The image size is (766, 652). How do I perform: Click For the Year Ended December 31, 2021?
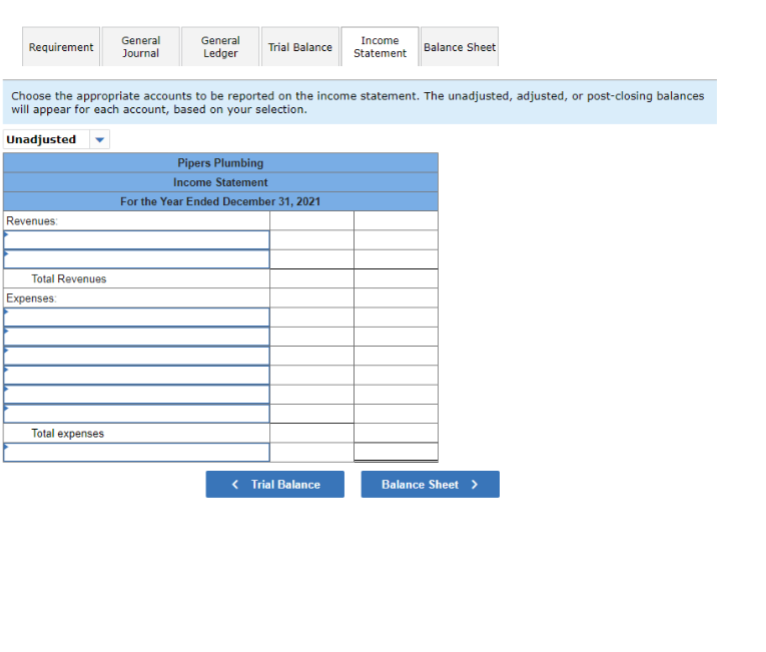(x=220, y=201)
